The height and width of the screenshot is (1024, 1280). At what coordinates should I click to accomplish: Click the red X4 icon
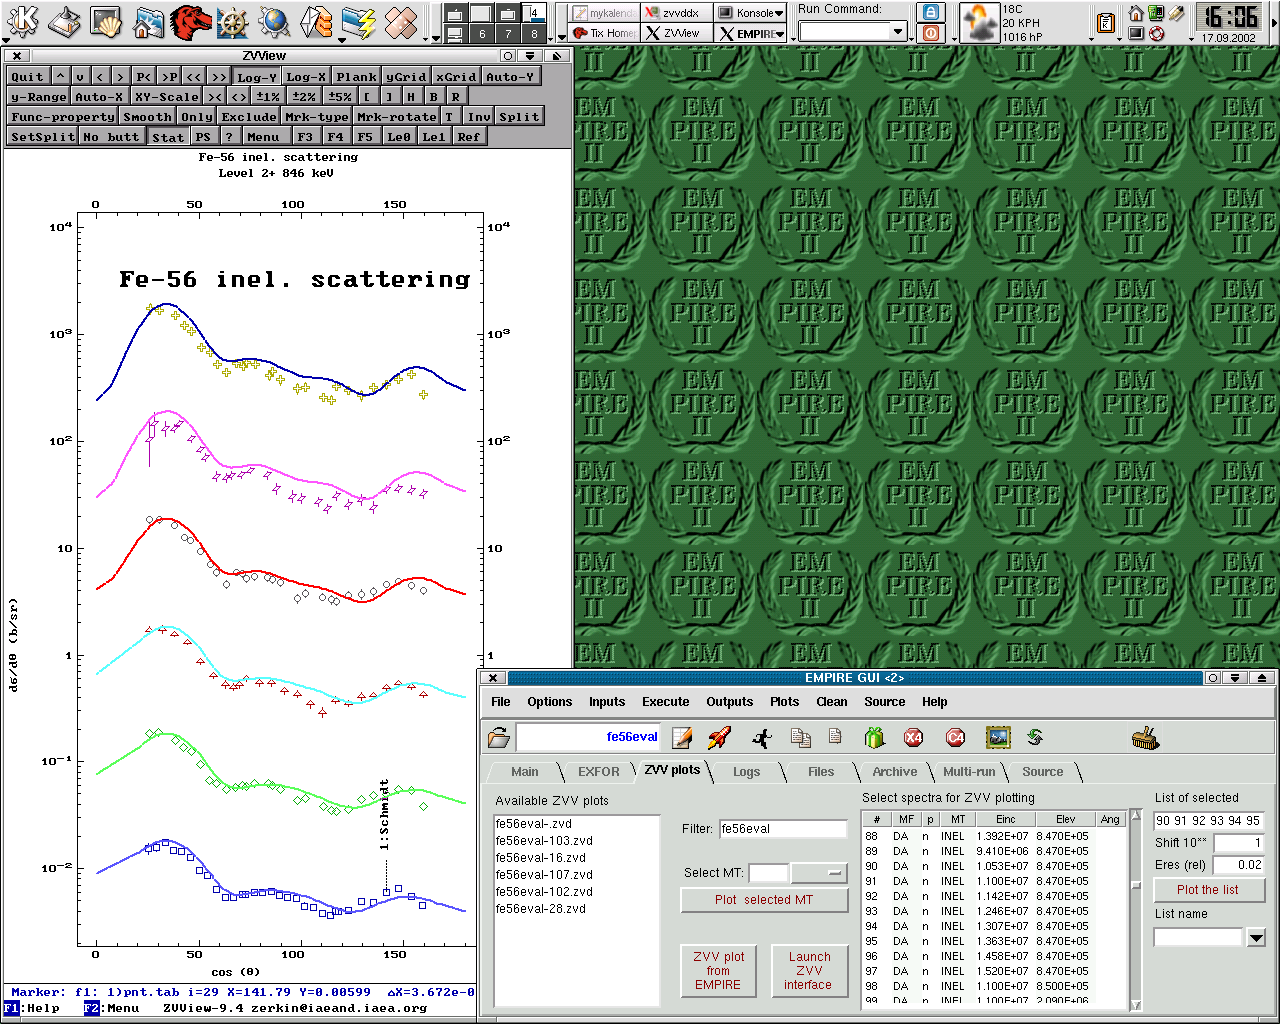pyautogui.click(x=913, y=738)
